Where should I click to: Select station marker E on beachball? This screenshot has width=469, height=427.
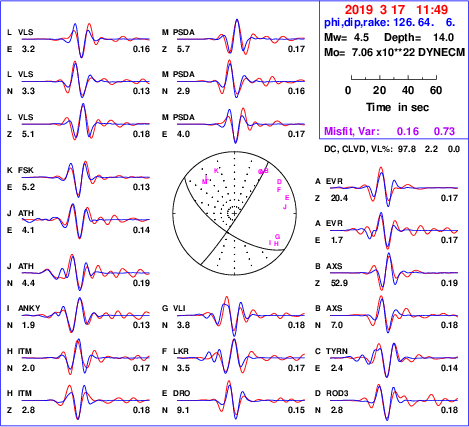pyautogui.click(x=287, y=198)
